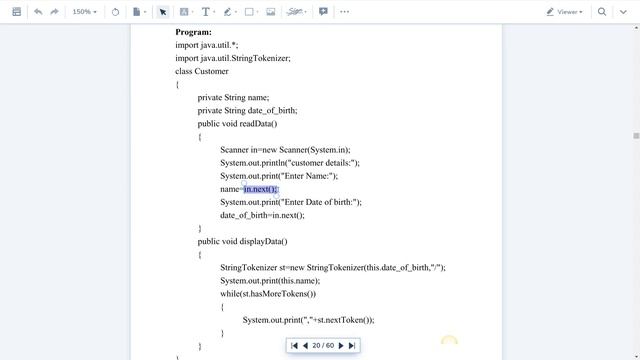
Task: Click 'private String date_of_birth;' line
Action: pyautogui.click(x=247, y=110)
